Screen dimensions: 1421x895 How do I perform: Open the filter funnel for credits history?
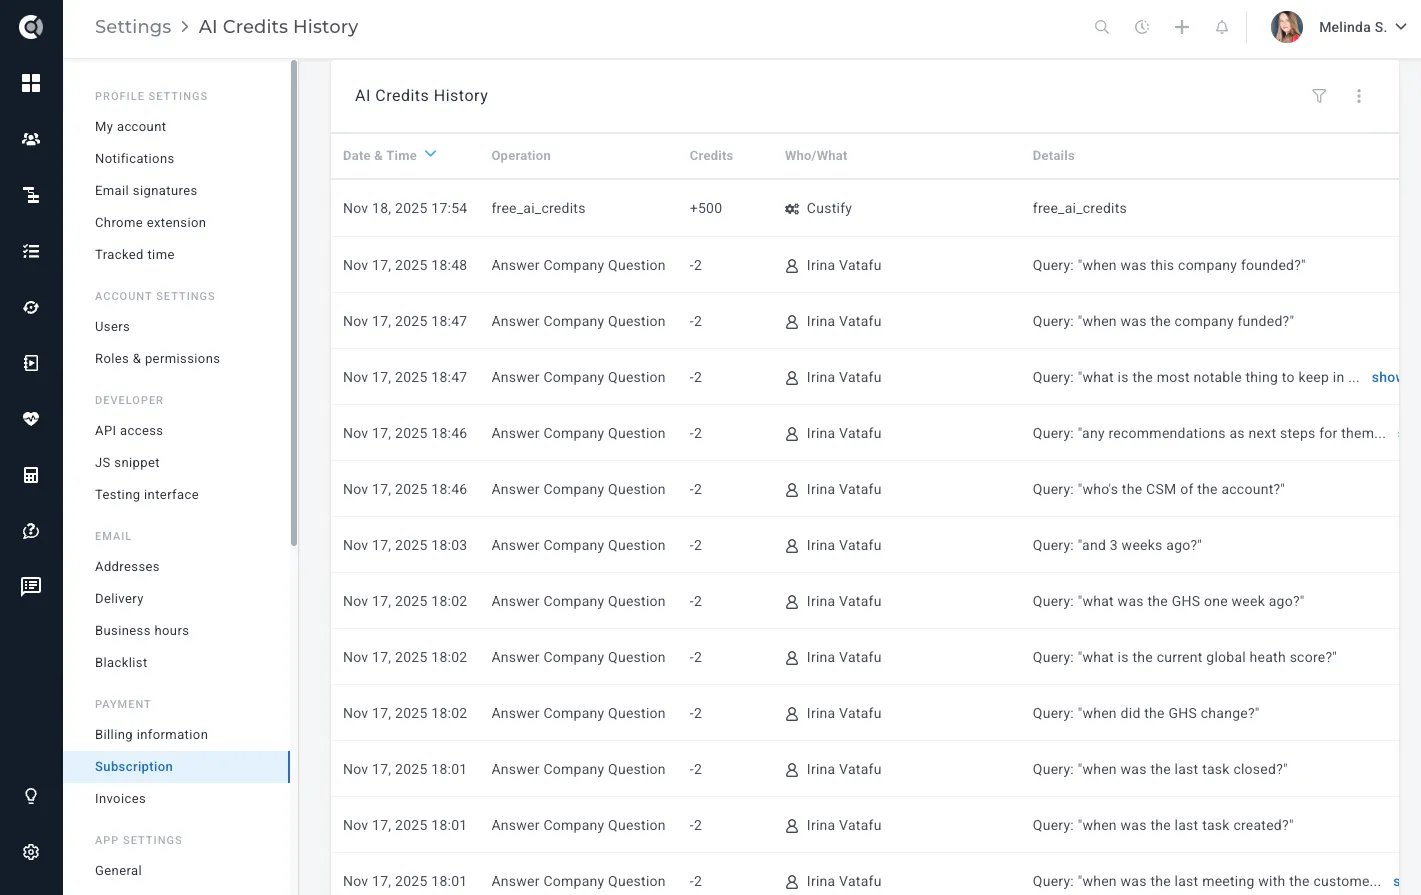1319,96
